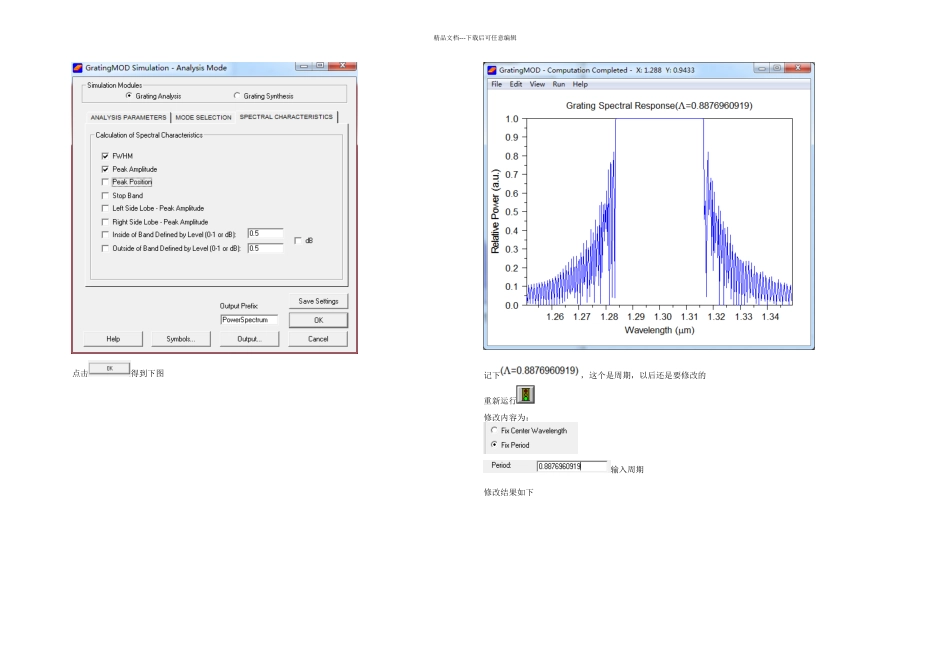The width and height of the screenshot is (950, 672).
Task: Select the Fix Period radio option
Action: [494, 445]
